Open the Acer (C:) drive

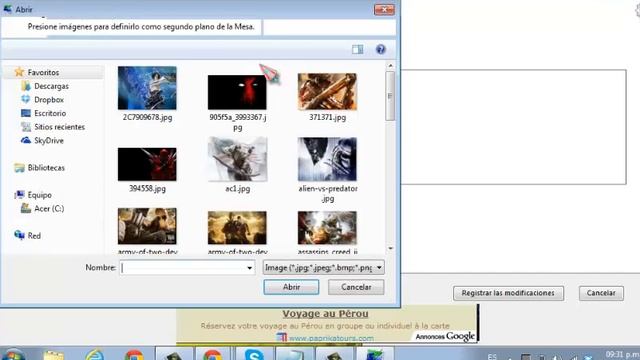[49, 209]
